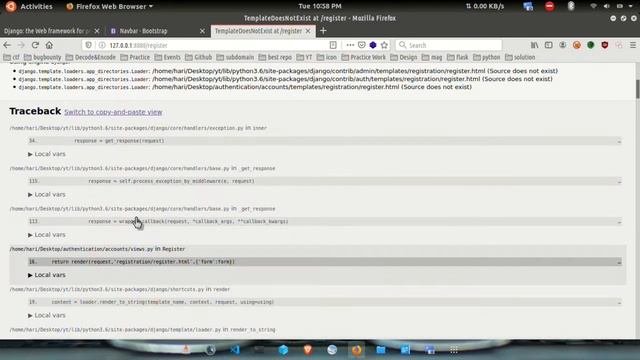
Task: Open the python bookmark folder
Action: (x=487, y=57)
